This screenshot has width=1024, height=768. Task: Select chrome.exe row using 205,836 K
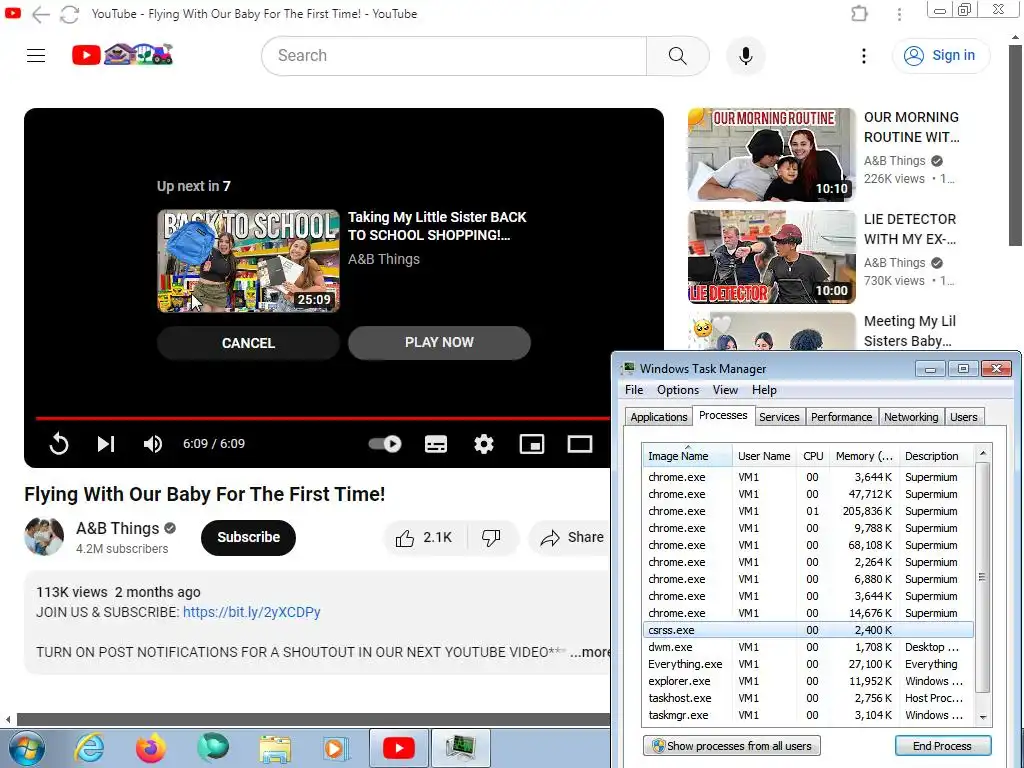pos(808,511)
